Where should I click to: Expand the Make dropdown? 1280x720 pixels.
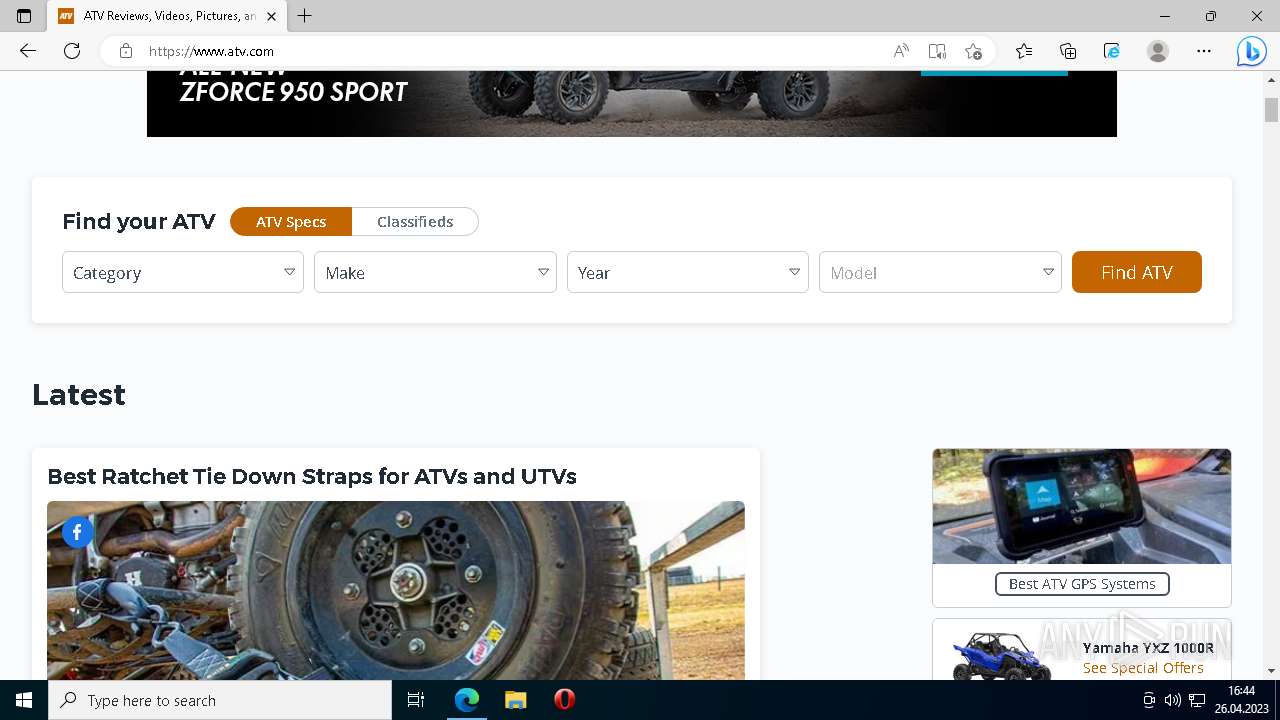pyautogui.click(x=435, y=272)
